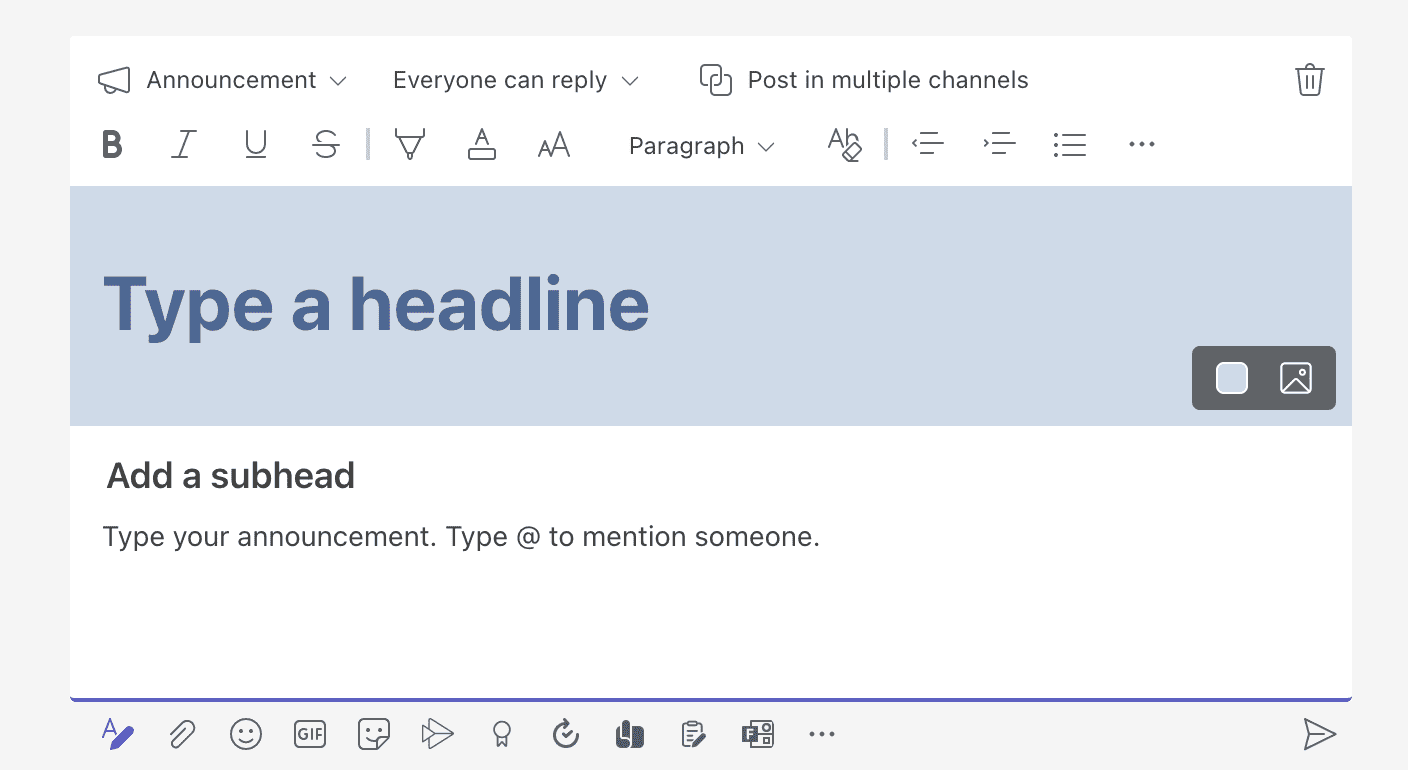This screenshot has width=1408, height=770.
Task: Open the sticker picker
Action: tap(374, 735)
